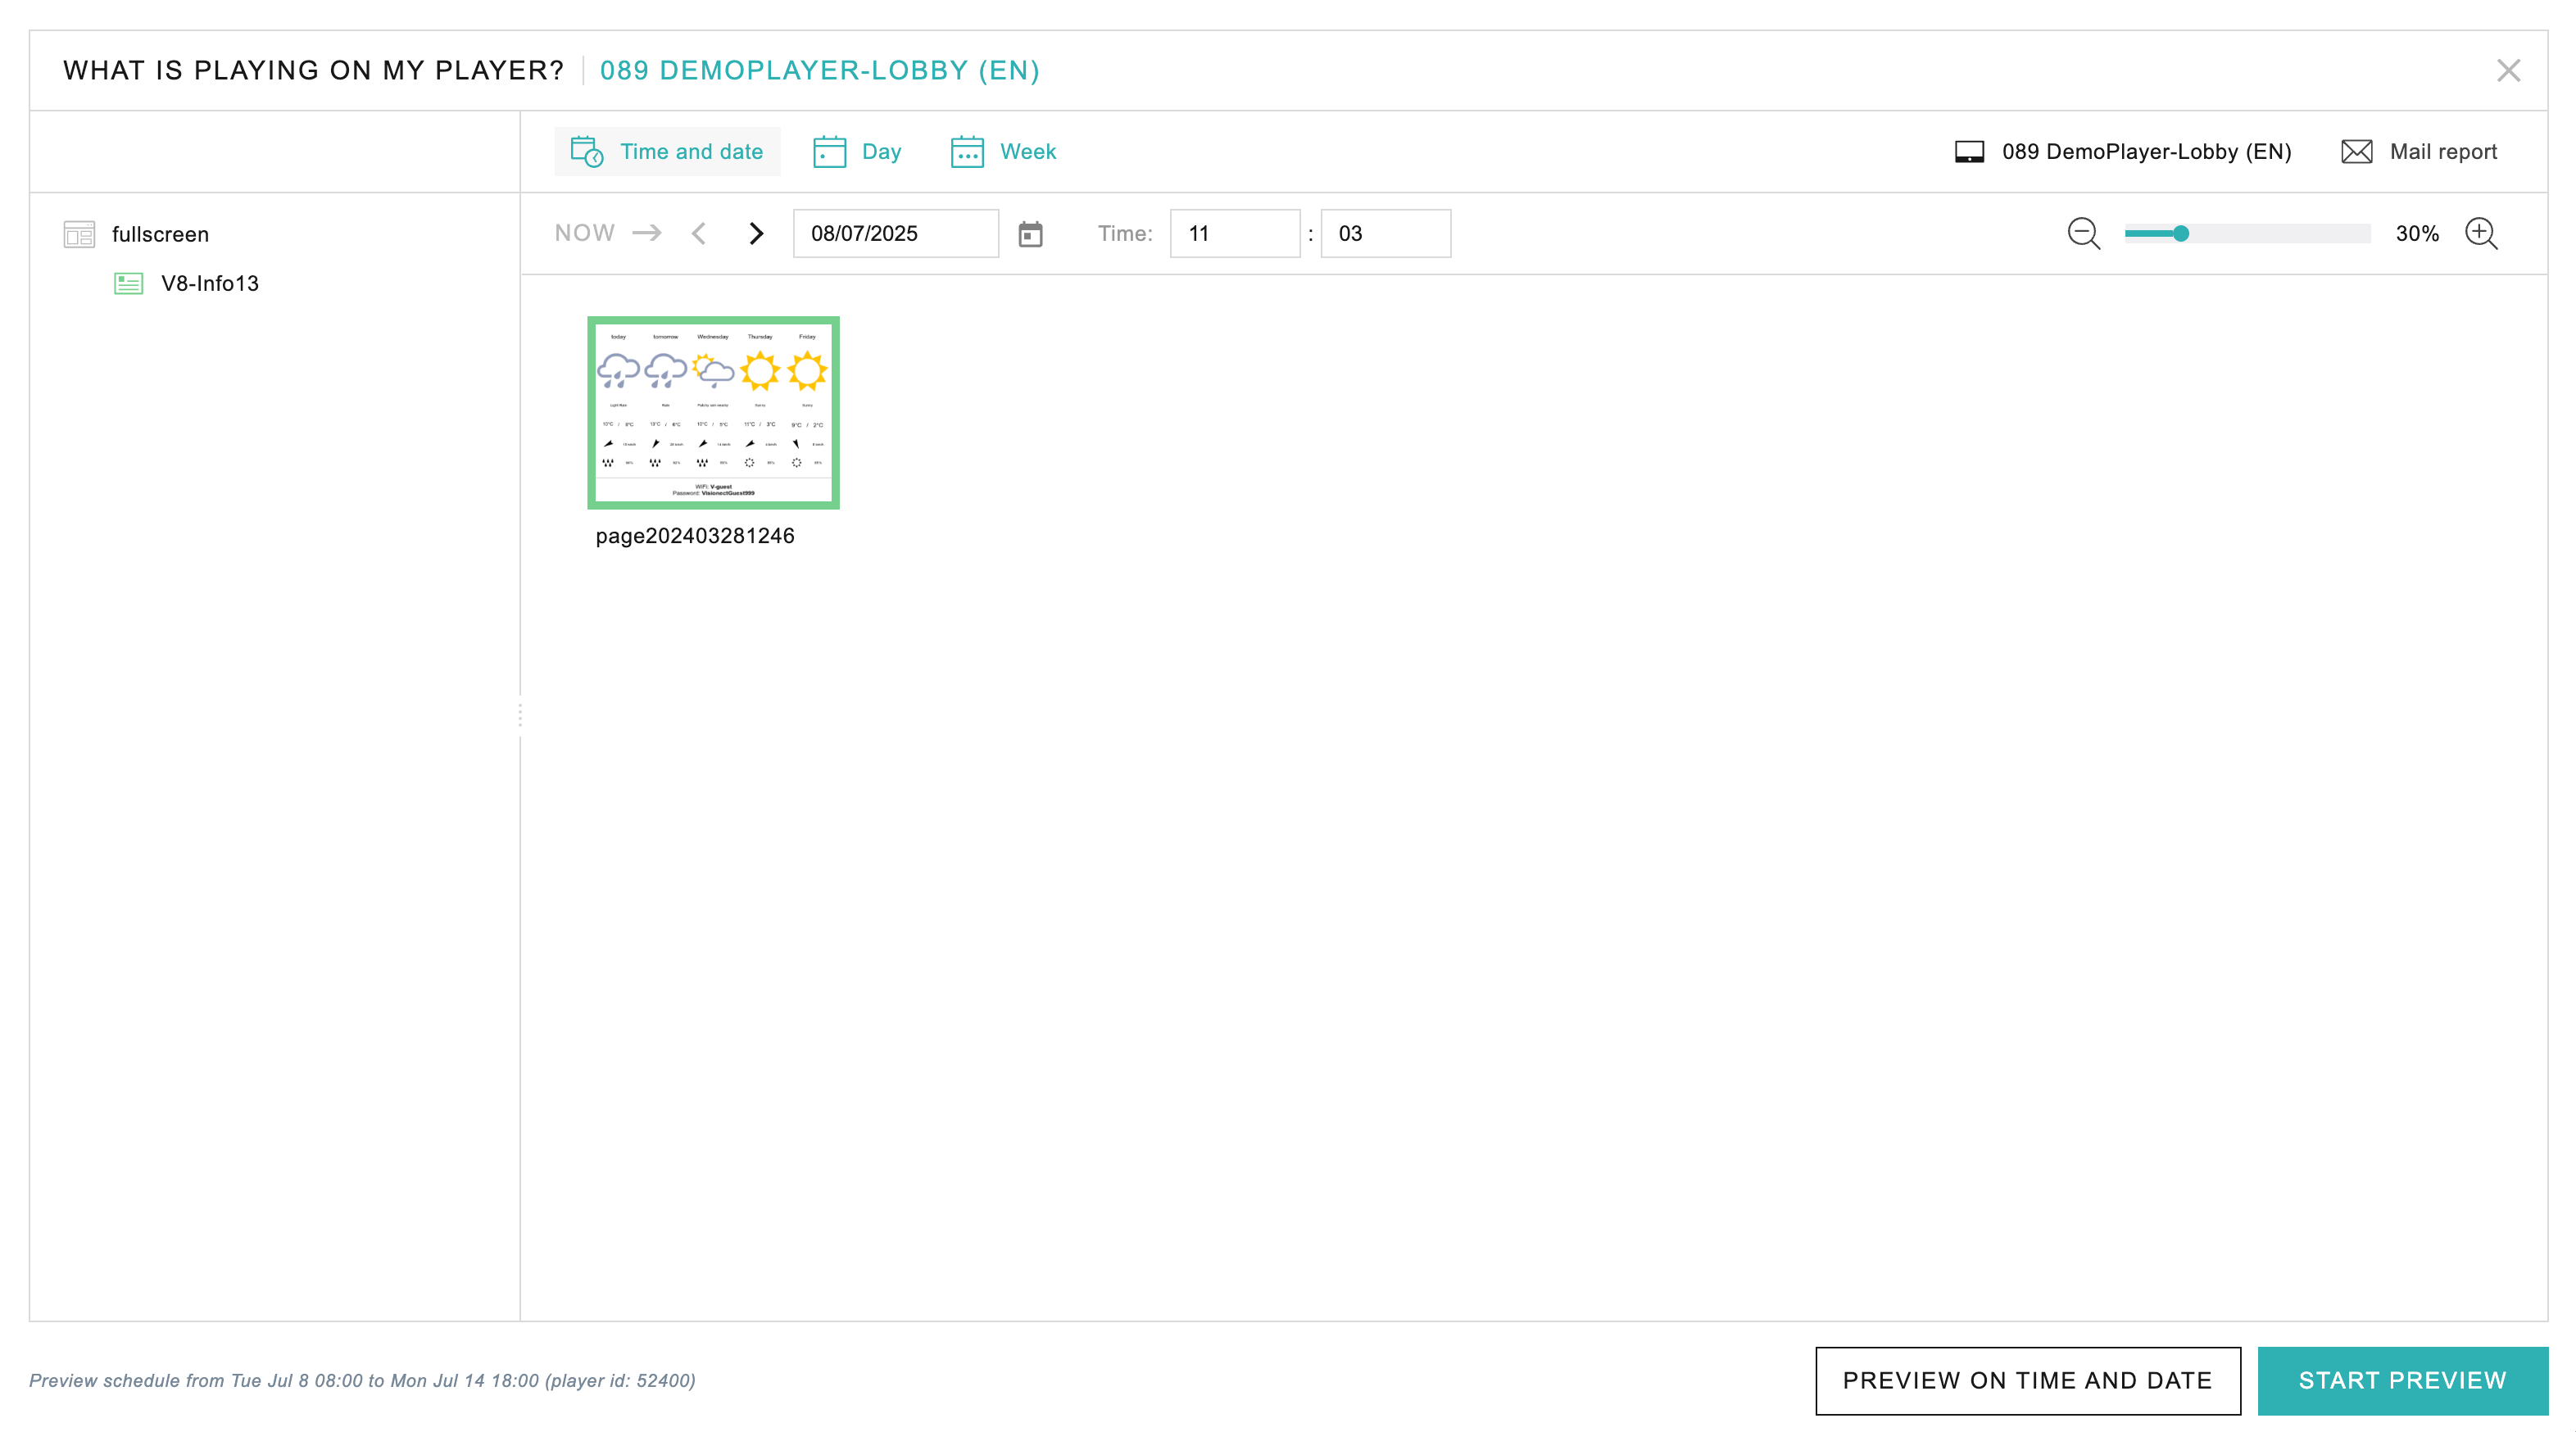Click Start Preview button

tap(2402, 1380)
